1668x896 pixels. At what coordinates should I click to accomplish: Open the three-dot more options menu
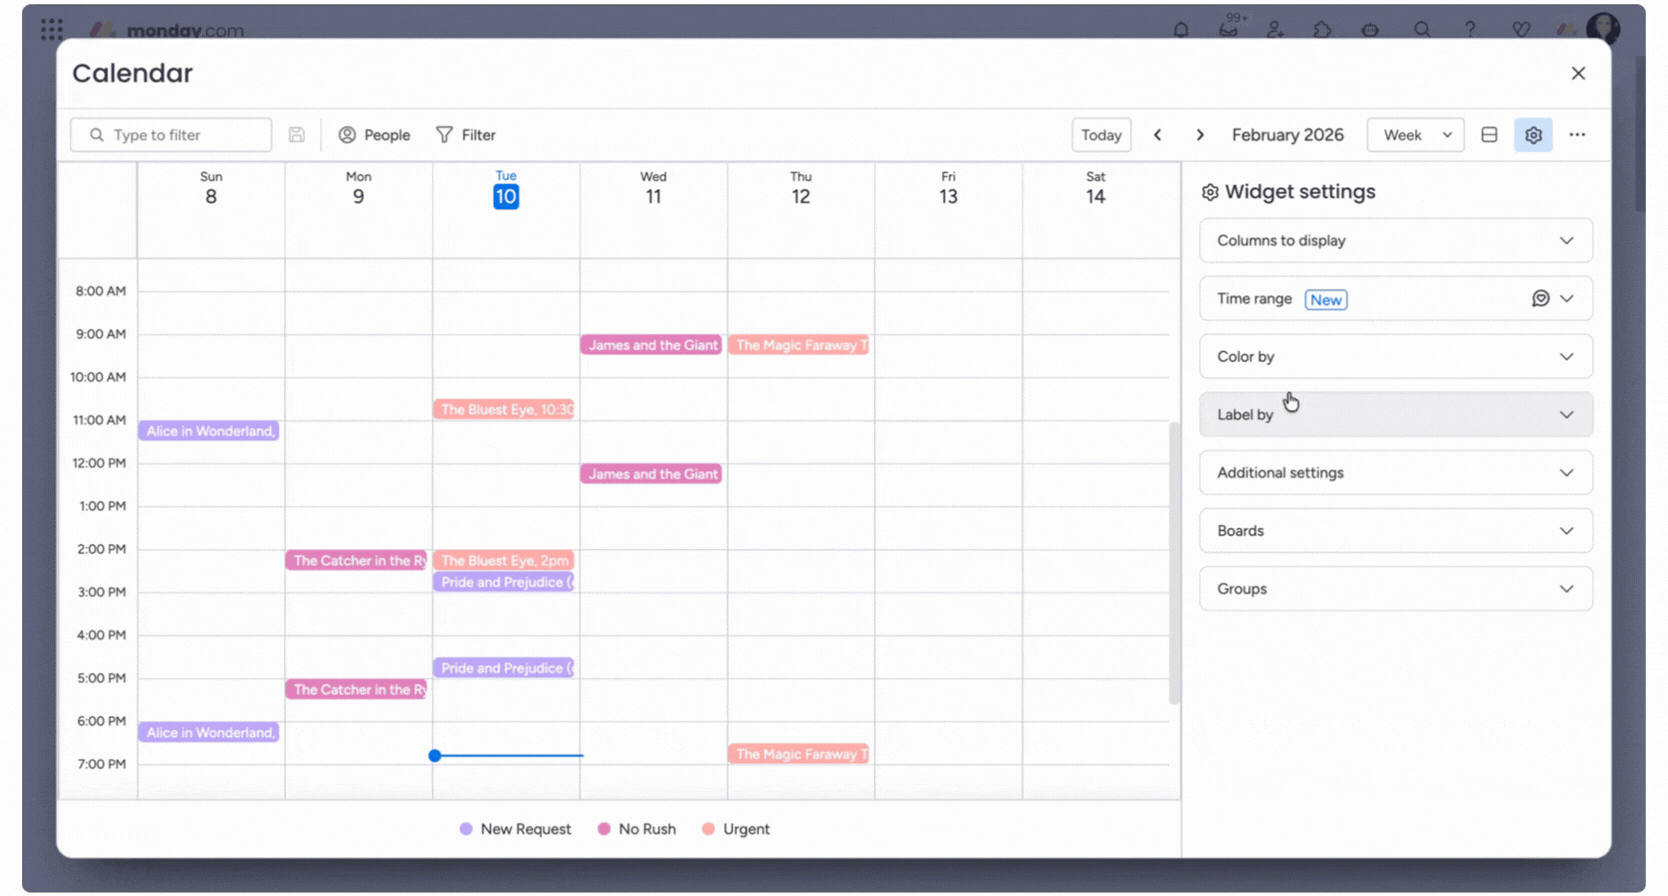[1577, 135]
